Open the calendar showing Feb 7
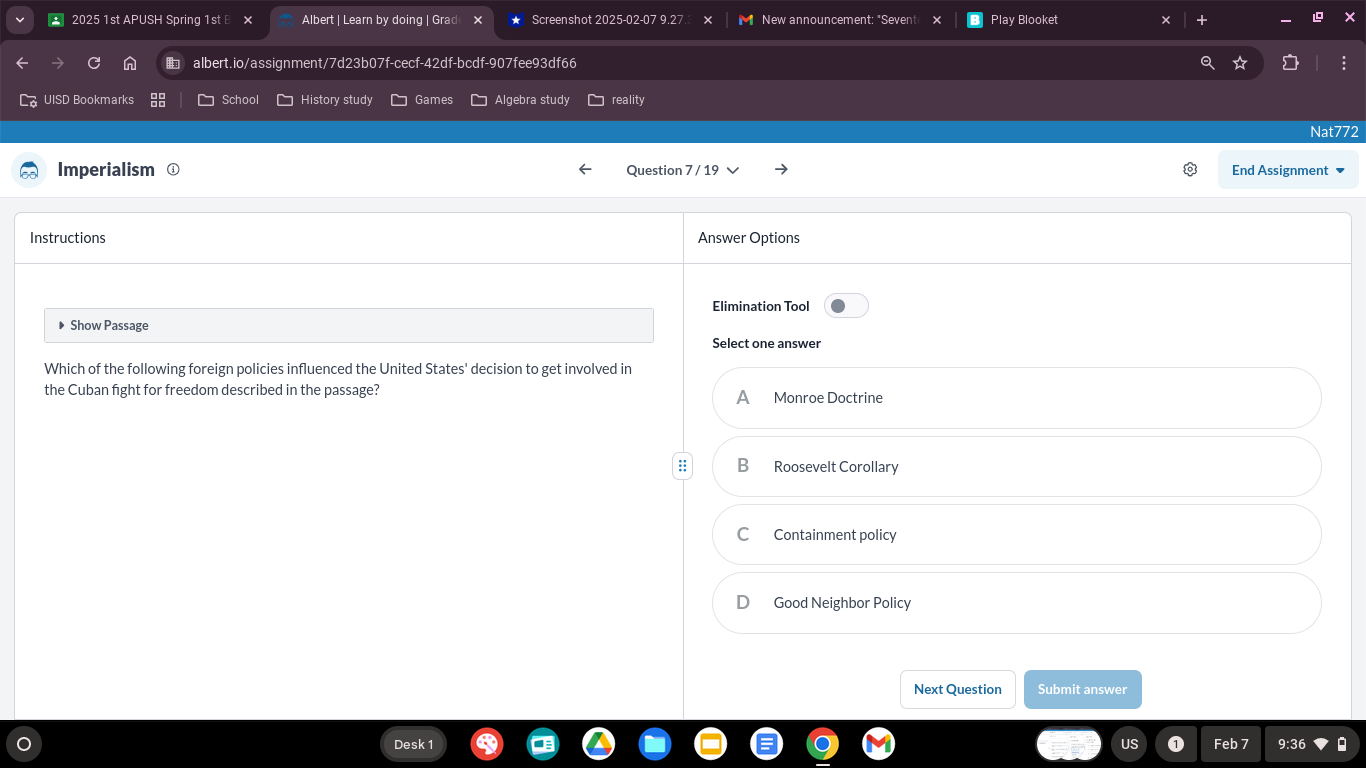1366x768 pixels. (x=1231, y=744)
